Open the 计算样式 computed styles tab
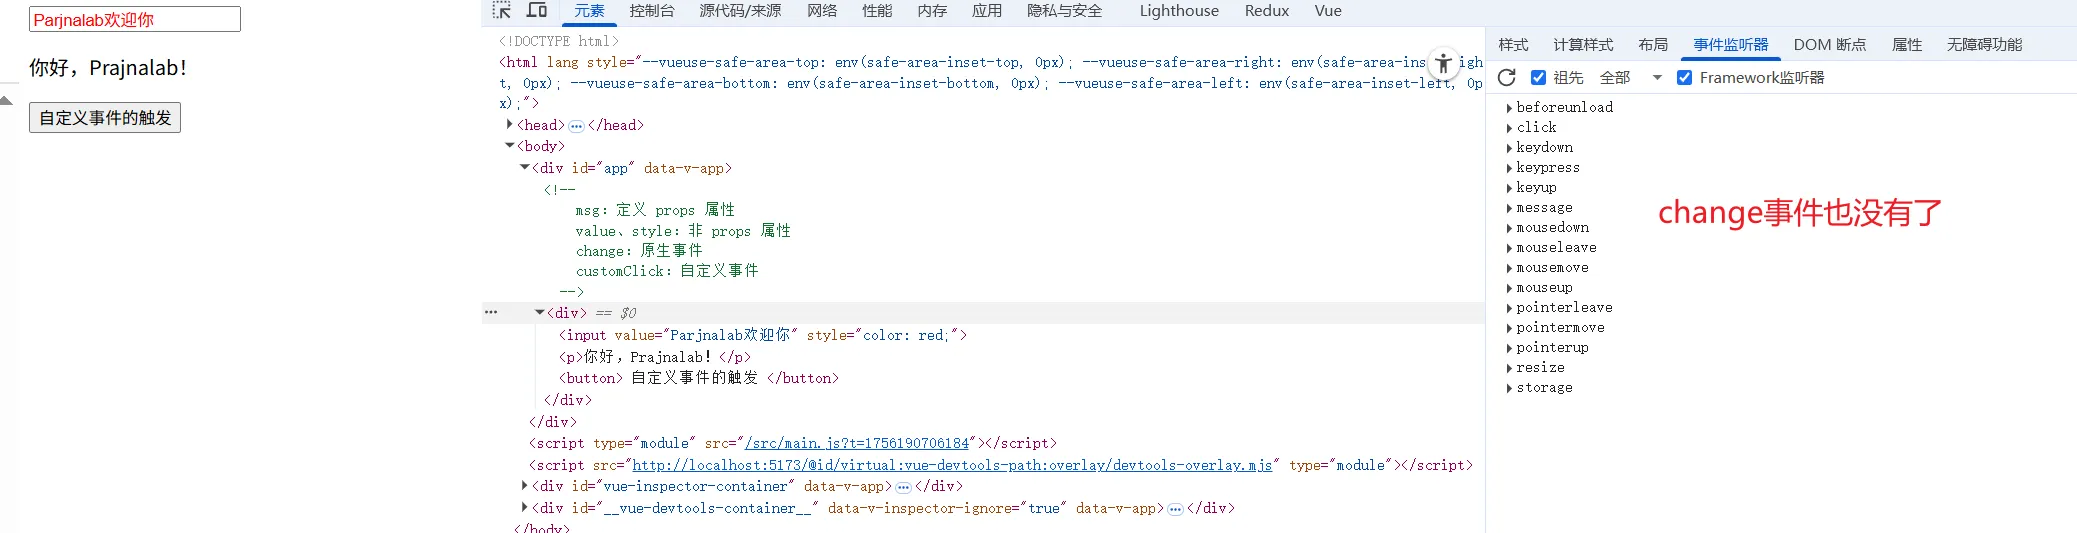The height and width of the screenshot is (533, 2077). click(x=1582, y=45)
